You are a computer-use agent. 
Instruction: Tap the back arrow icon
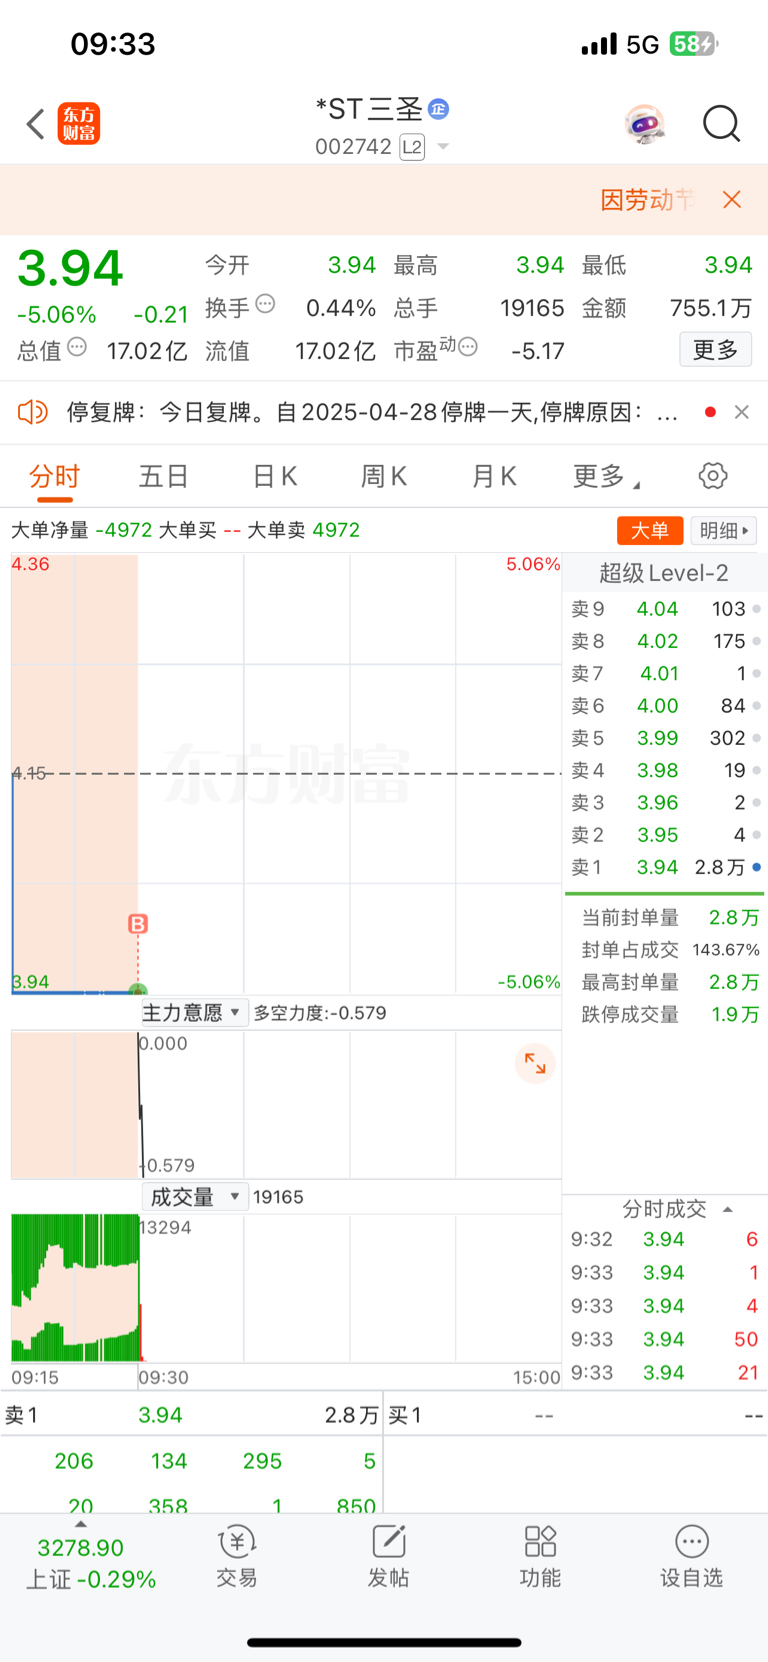36,124
